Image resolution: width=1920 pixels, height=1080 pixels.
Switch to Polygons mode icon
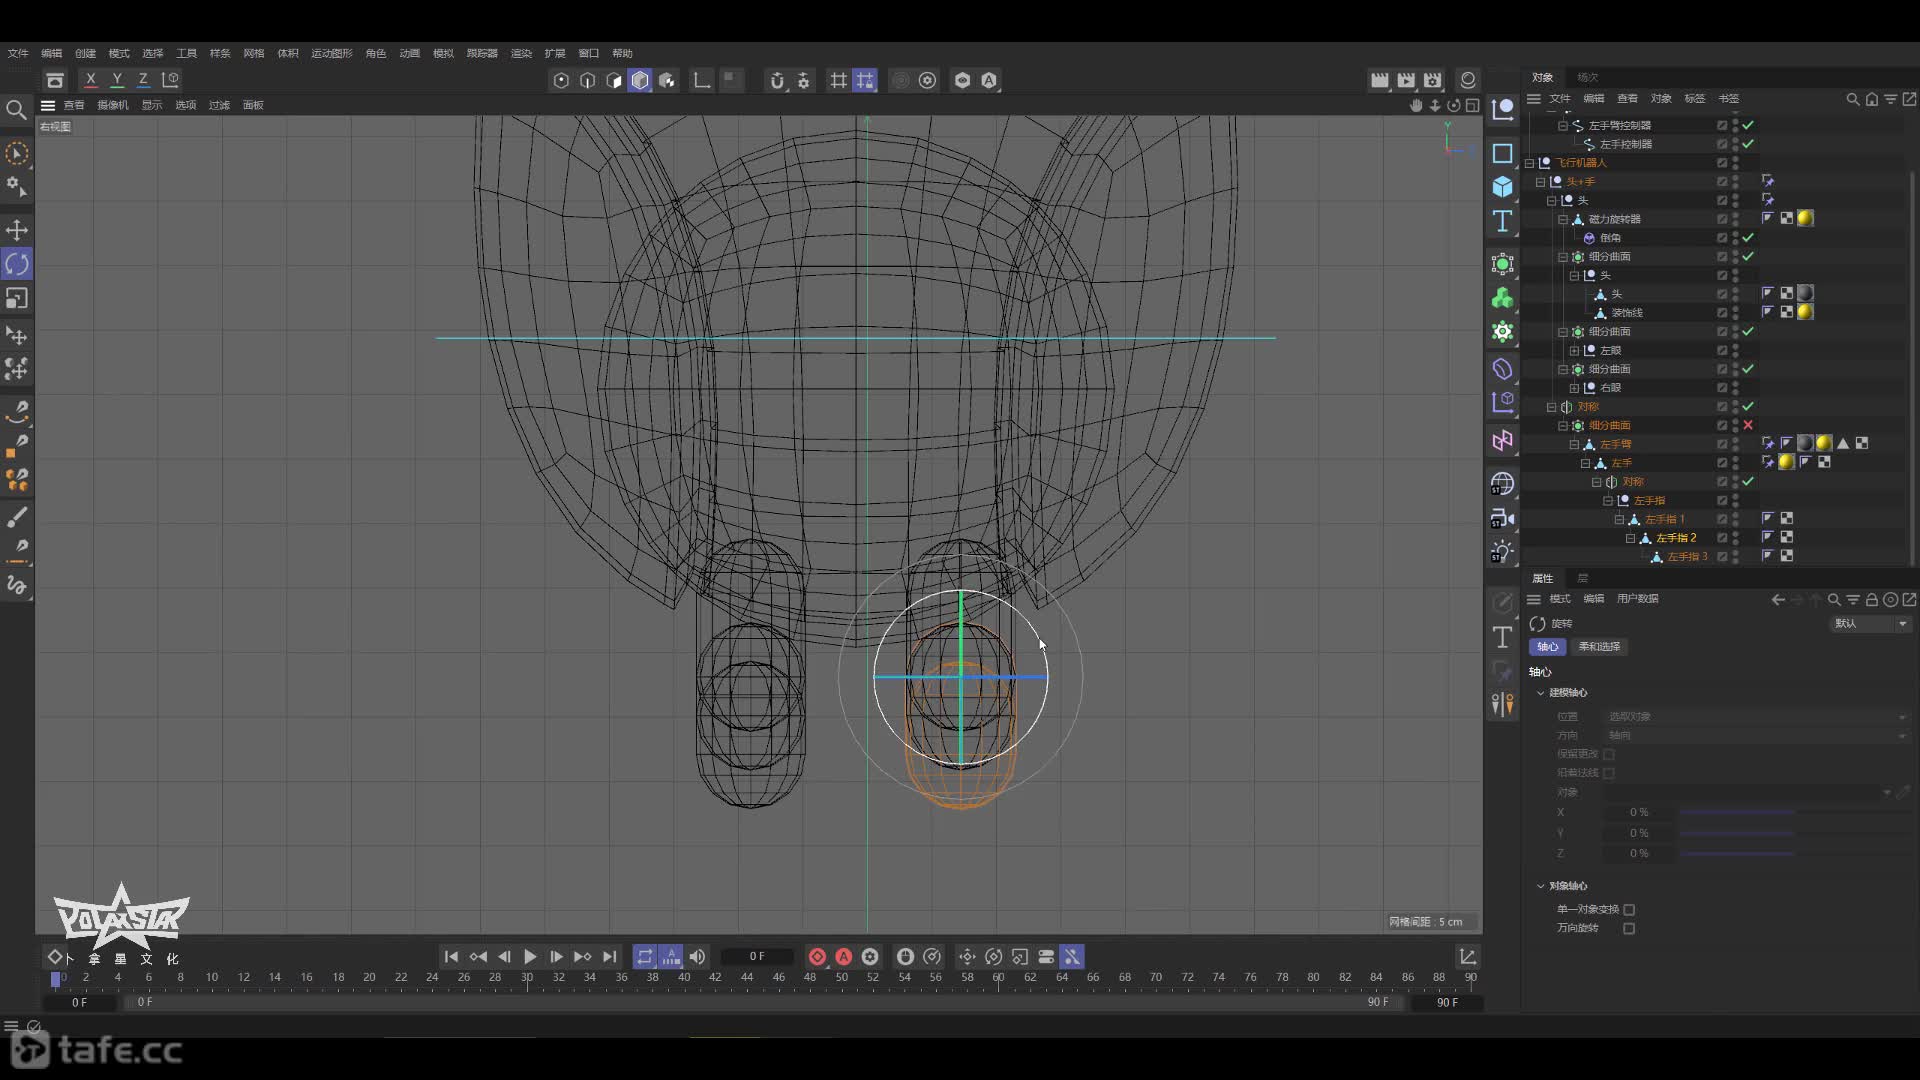pyautogui.click(x=614, y=81)
